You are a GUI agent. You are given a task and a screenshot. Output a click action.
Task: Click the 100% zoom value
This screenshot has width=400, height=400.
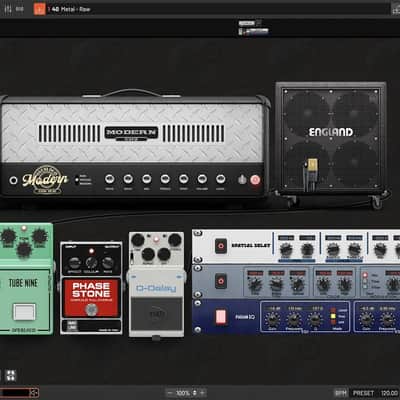point(183,393)
